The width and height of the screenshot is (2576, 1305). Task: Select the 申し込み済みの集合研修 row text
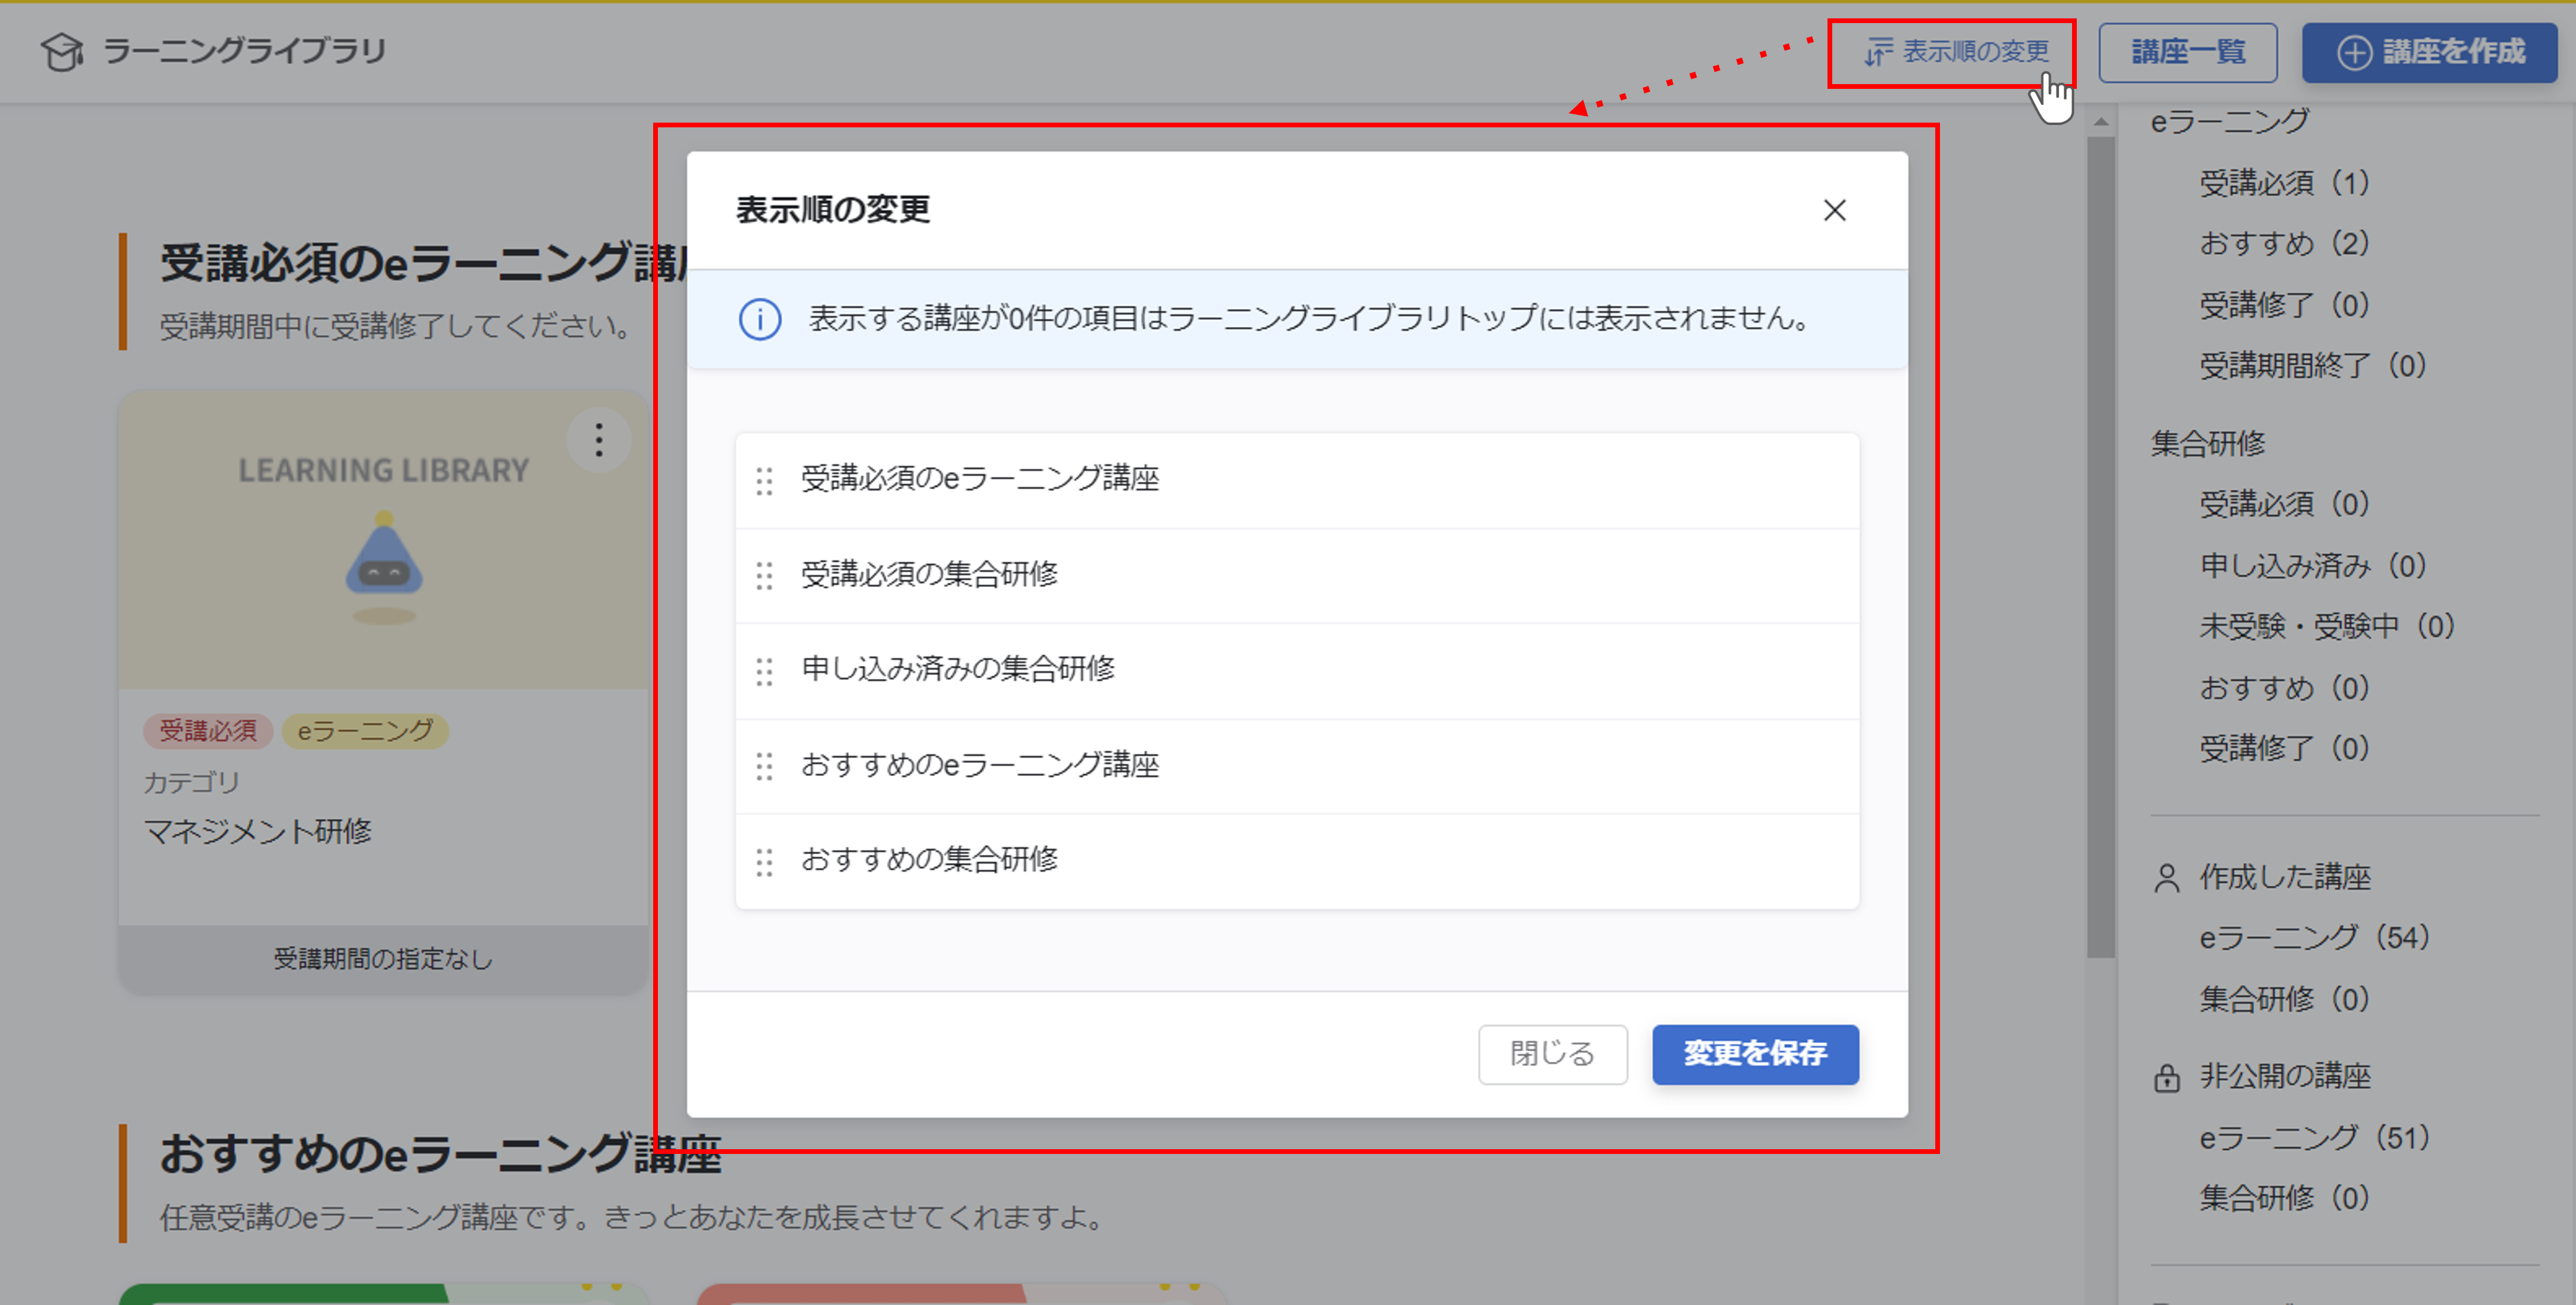[x=958, y=669]
